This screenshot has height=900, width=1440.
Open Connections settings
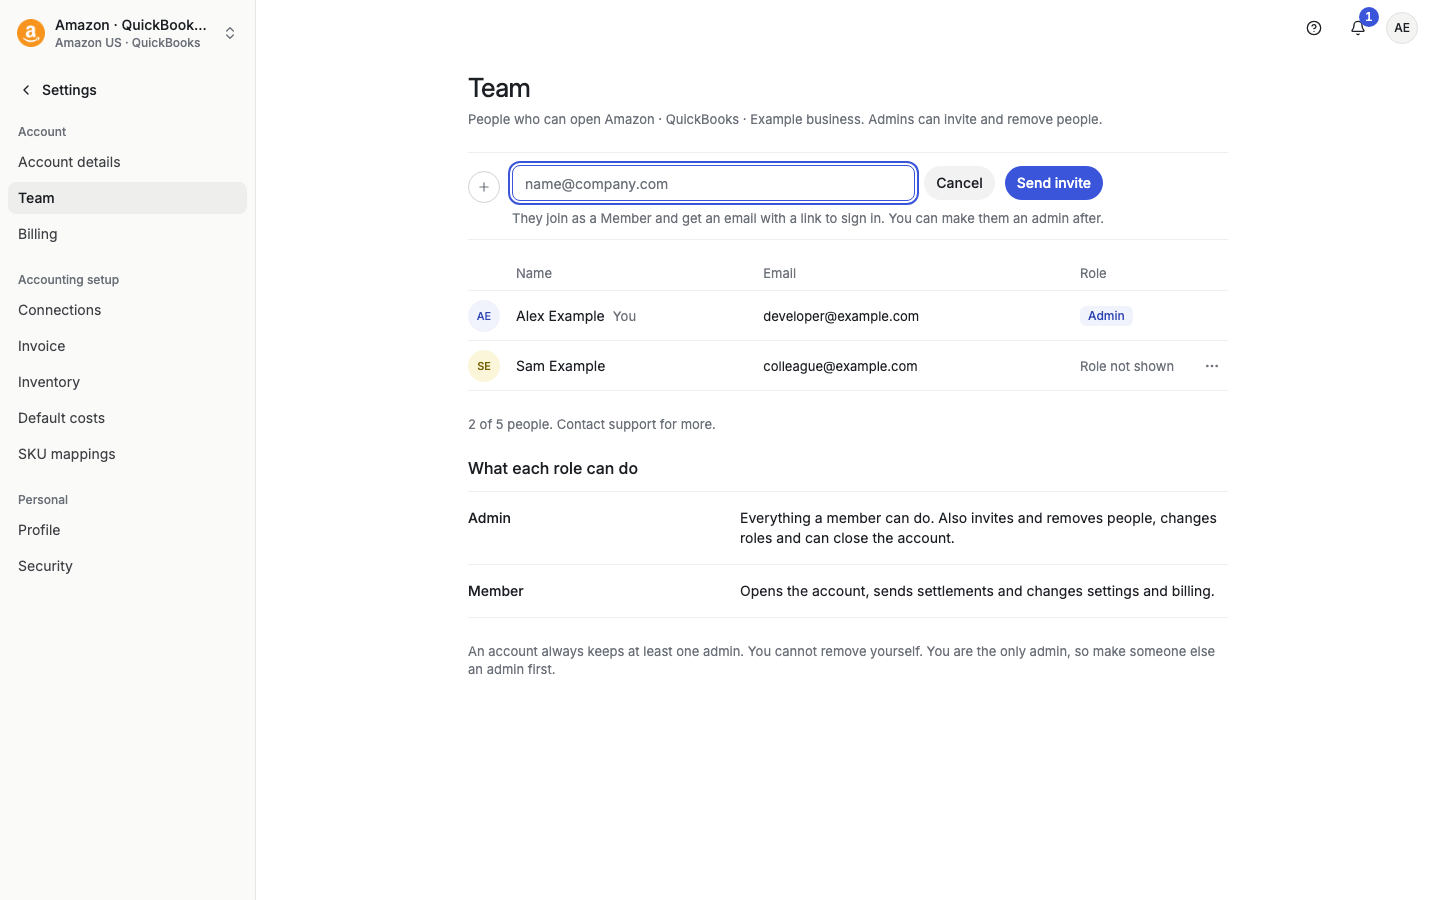coord(127,310)
